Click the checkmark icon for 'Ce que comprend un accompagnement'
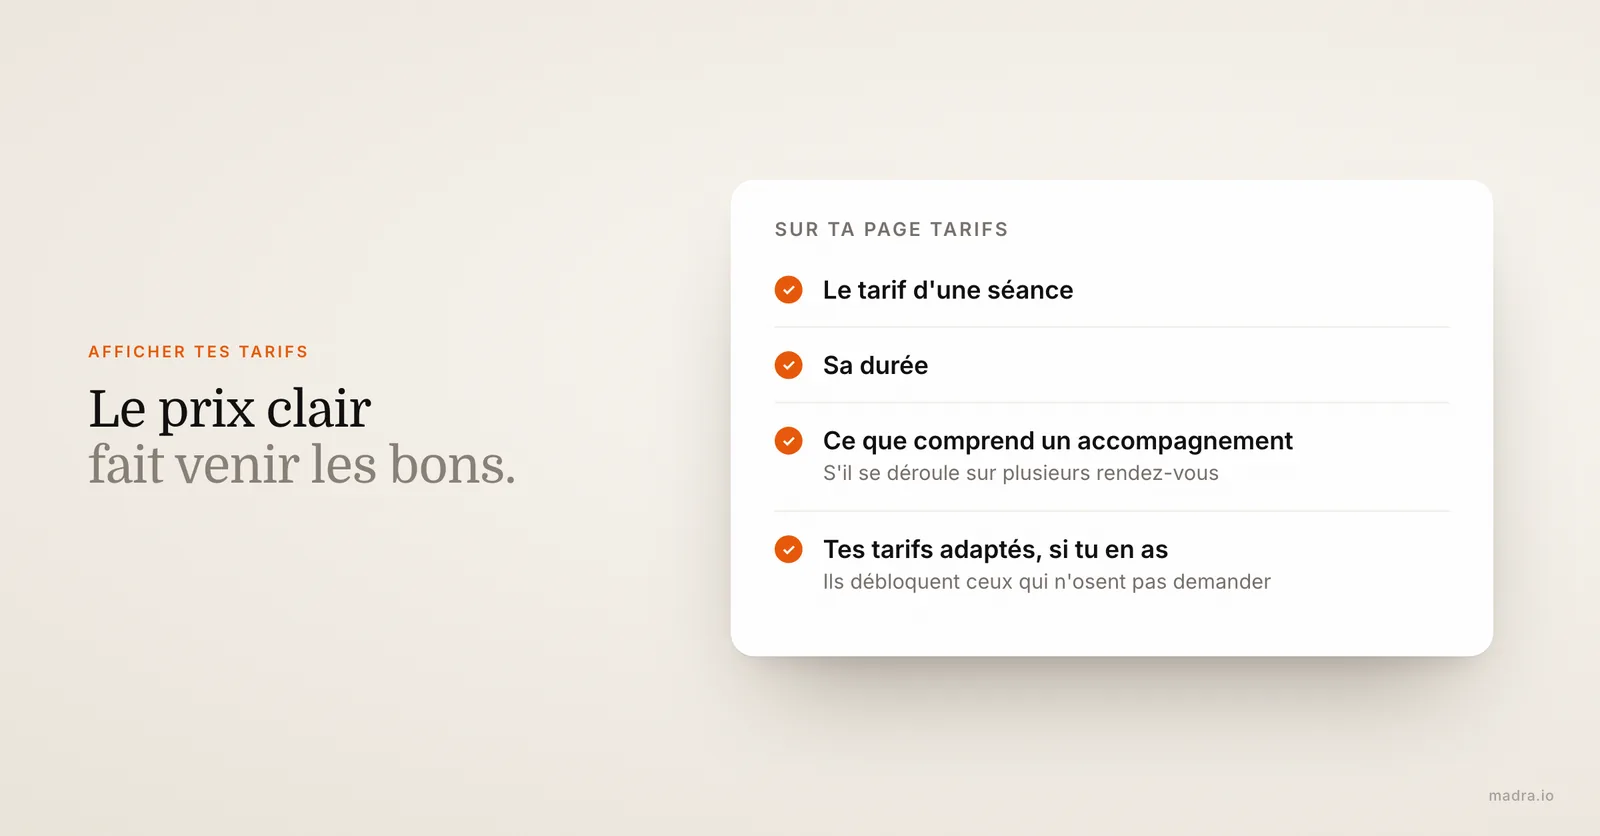Screen dimensions: 1600x836 [788, 440]
